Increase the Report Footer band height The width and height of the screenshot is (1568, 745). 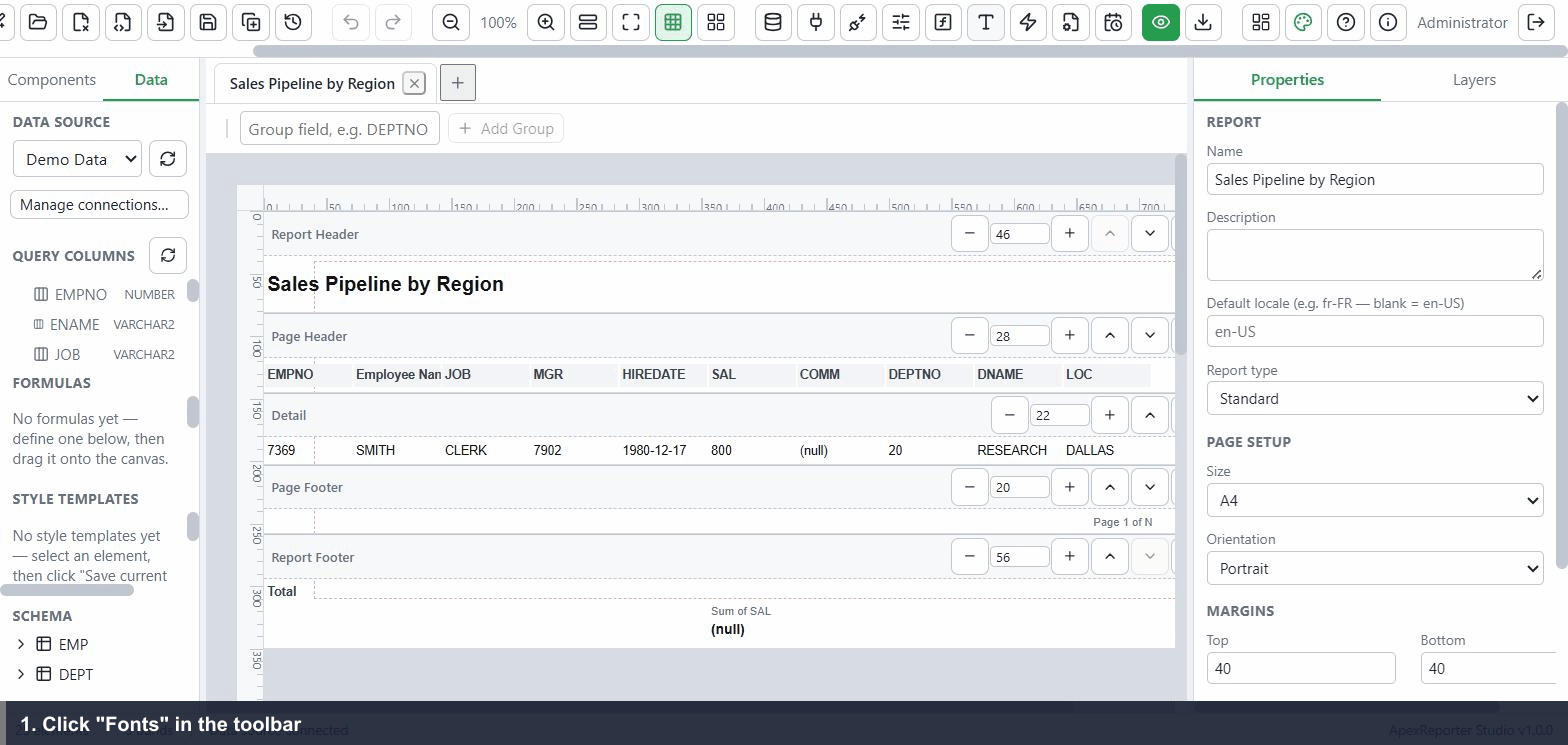coord(1070,556)
